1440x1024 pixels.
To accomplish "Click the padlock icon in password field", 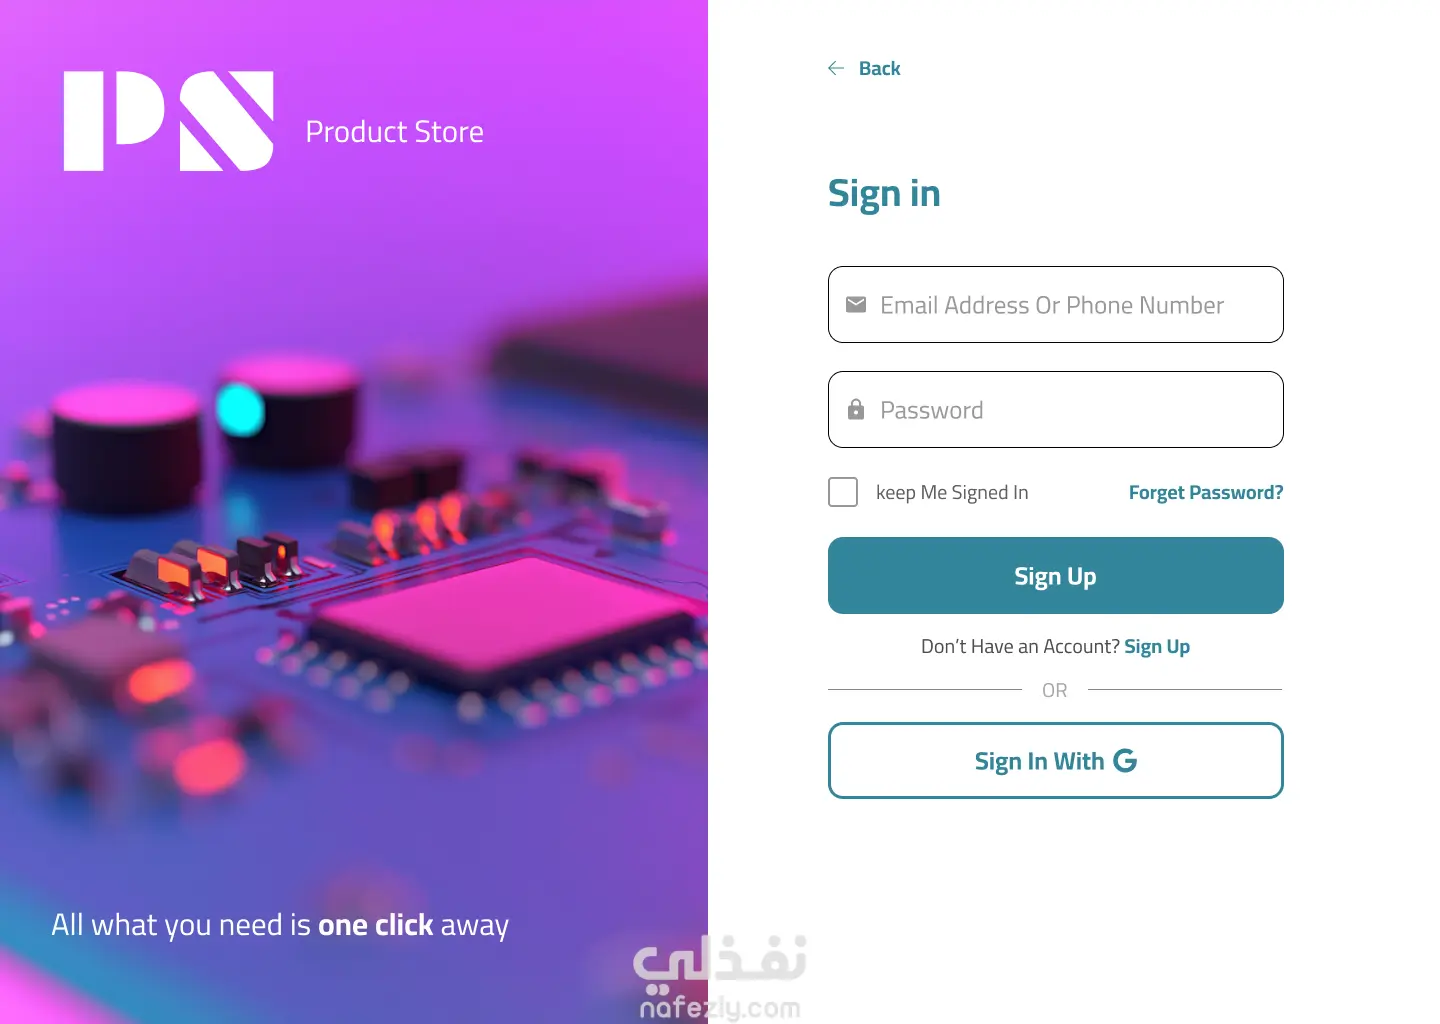I will pos(856,409).
